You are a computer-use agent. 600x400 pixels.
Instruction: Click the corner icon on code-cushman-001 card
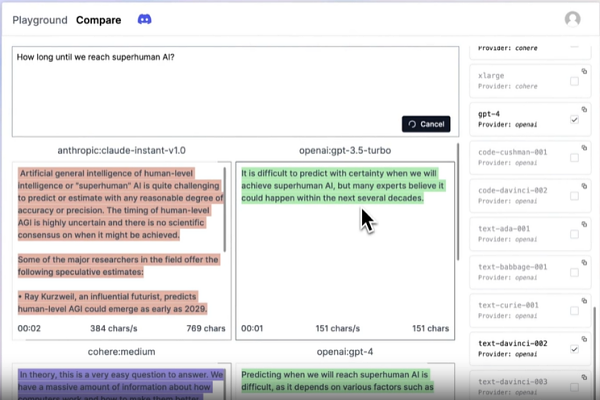[x=583, y=147]
